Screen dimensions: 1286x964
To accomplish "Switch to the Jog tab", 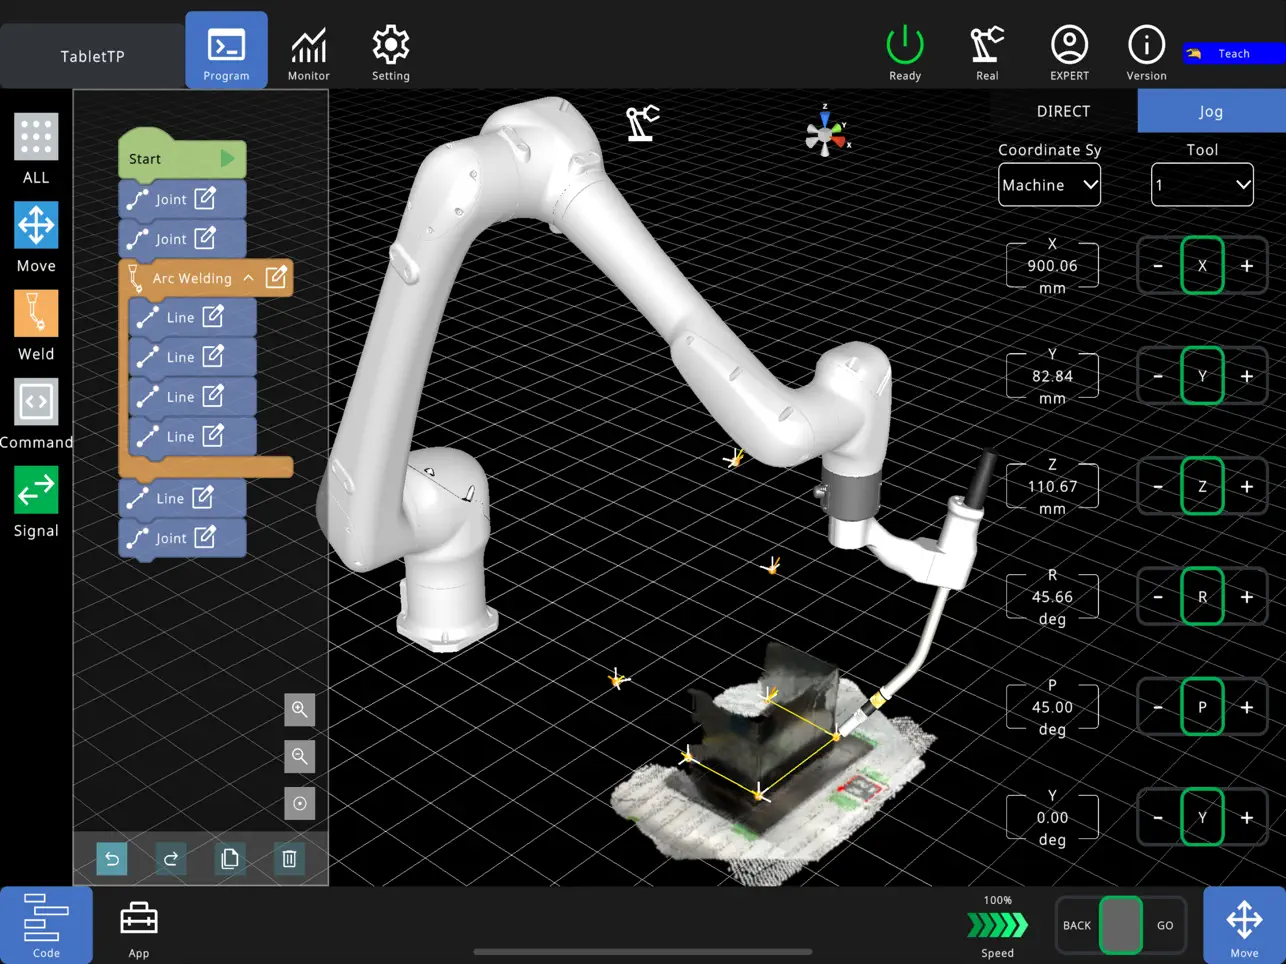I will (1211, 111).
